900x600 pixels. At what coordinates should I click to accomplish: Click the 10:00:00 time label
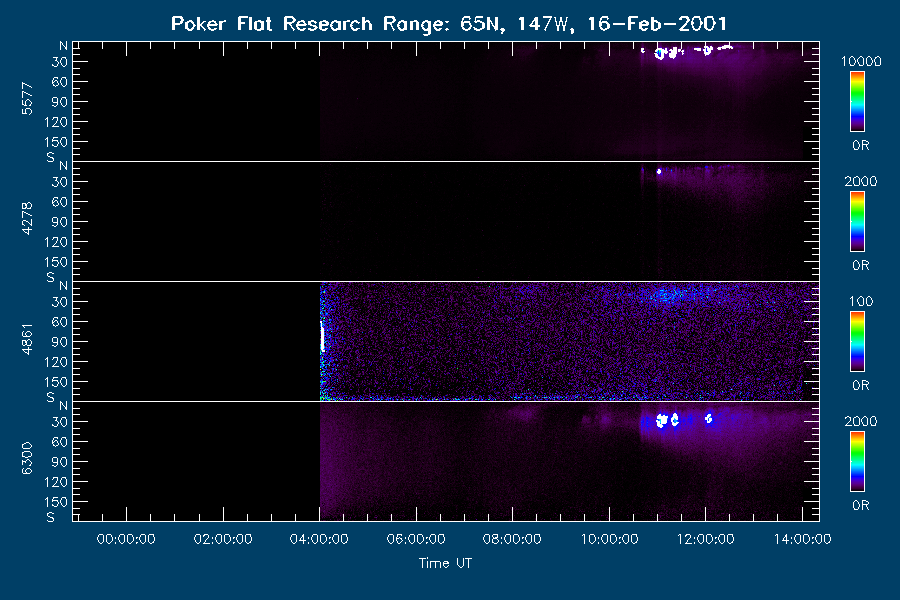tap(609, 539)
